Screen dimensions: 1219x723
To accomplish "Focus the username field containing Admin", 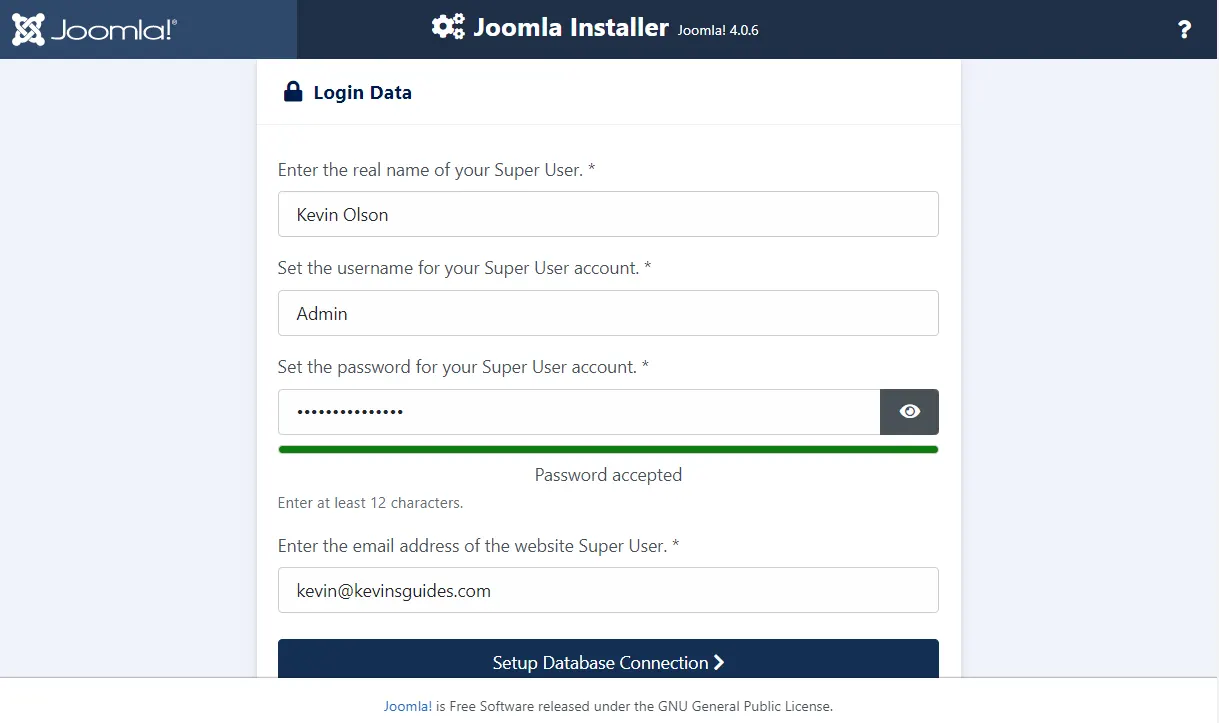I will coord(607,313).
